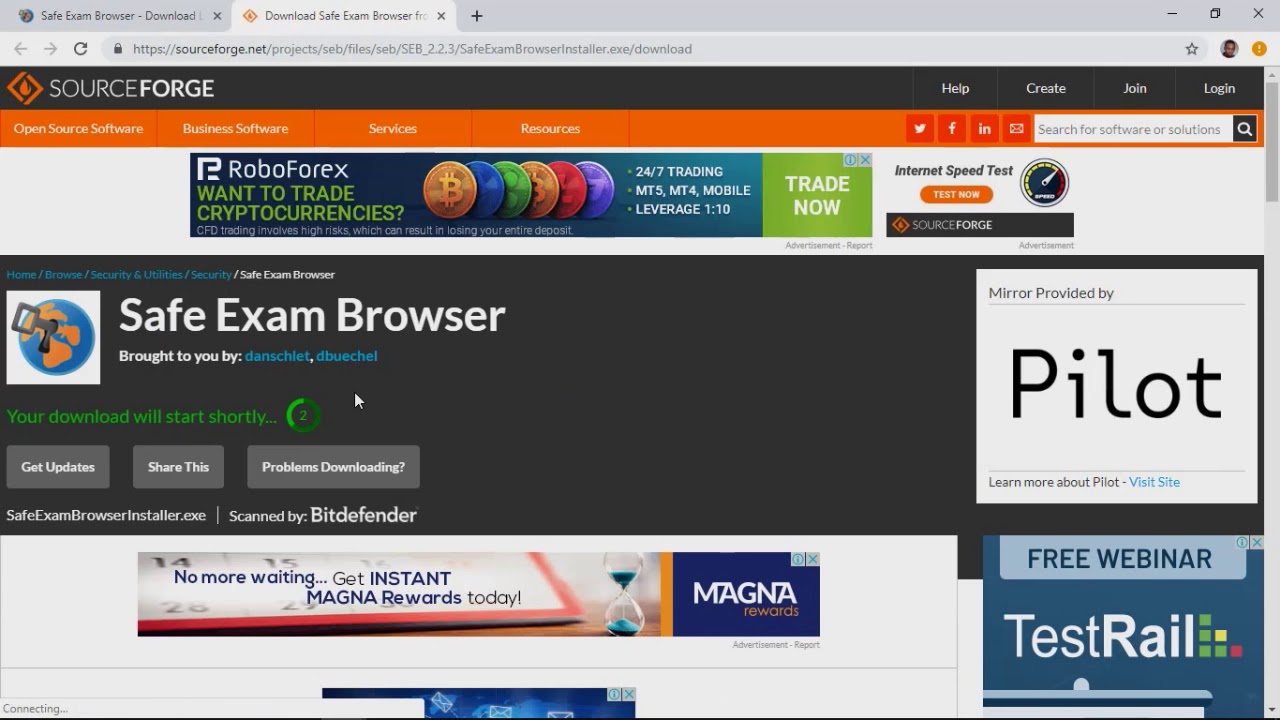Image resolution: width=1280 pixels, height=720 pixels.
Task: Click AdChoices icon on RoboForex ad
Action: pos(851,160)
